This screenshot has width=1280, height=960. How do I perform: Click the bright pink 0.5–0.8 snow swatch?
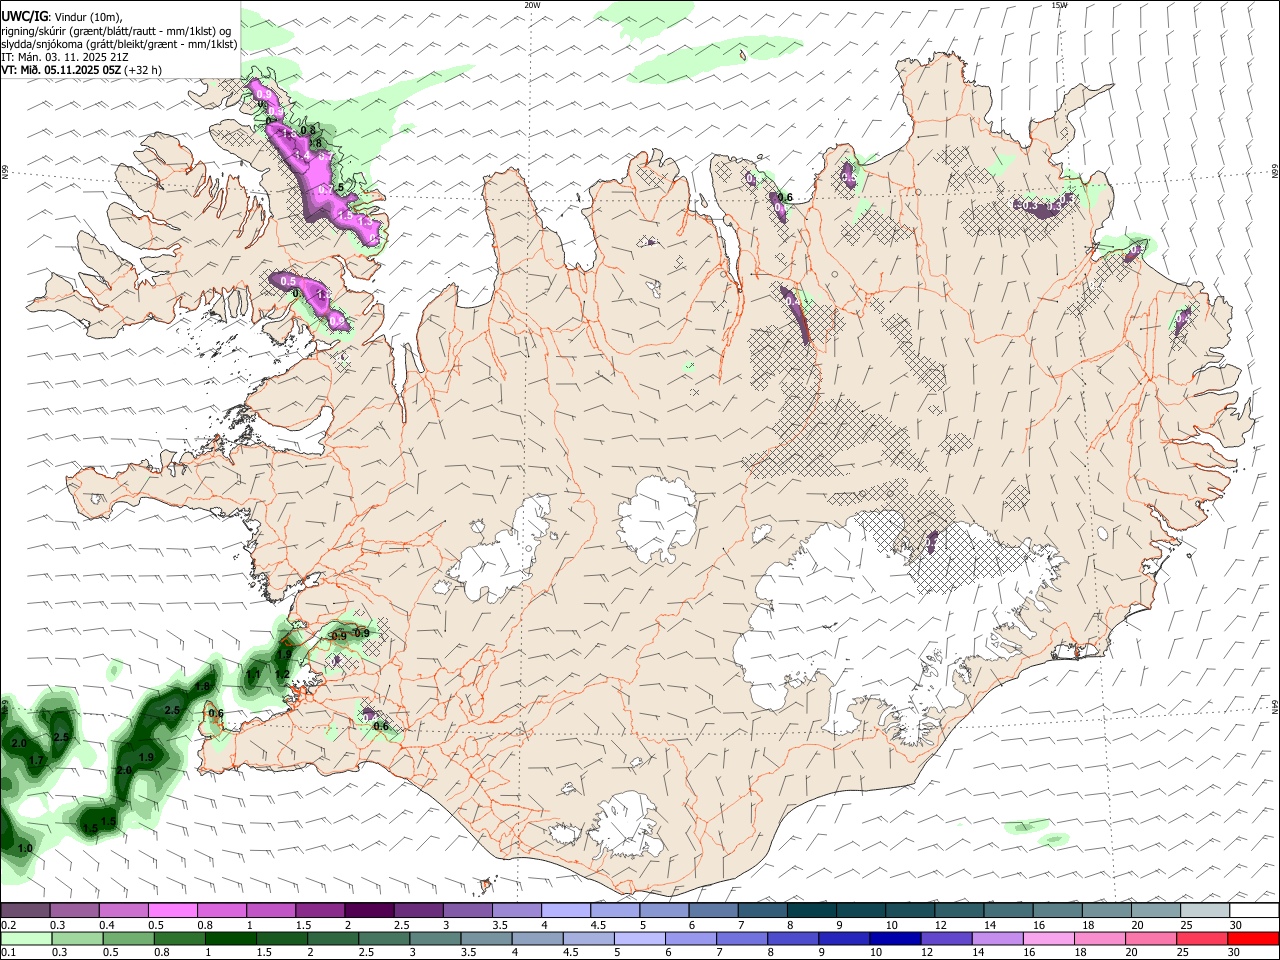172,911
